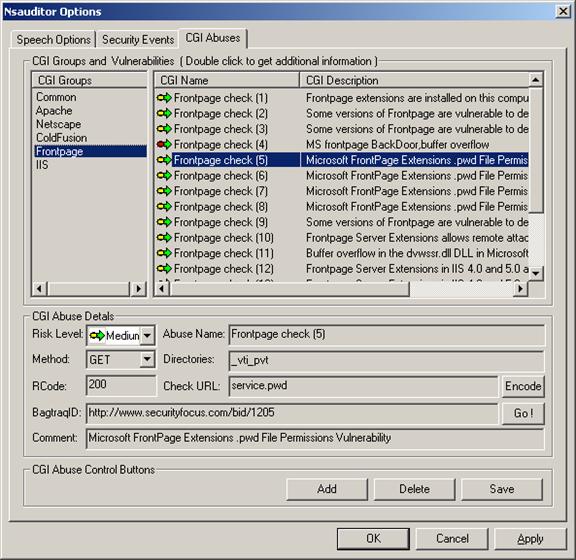Select the CGI Abuses tab
576x560 pixels.
(213, 38)
